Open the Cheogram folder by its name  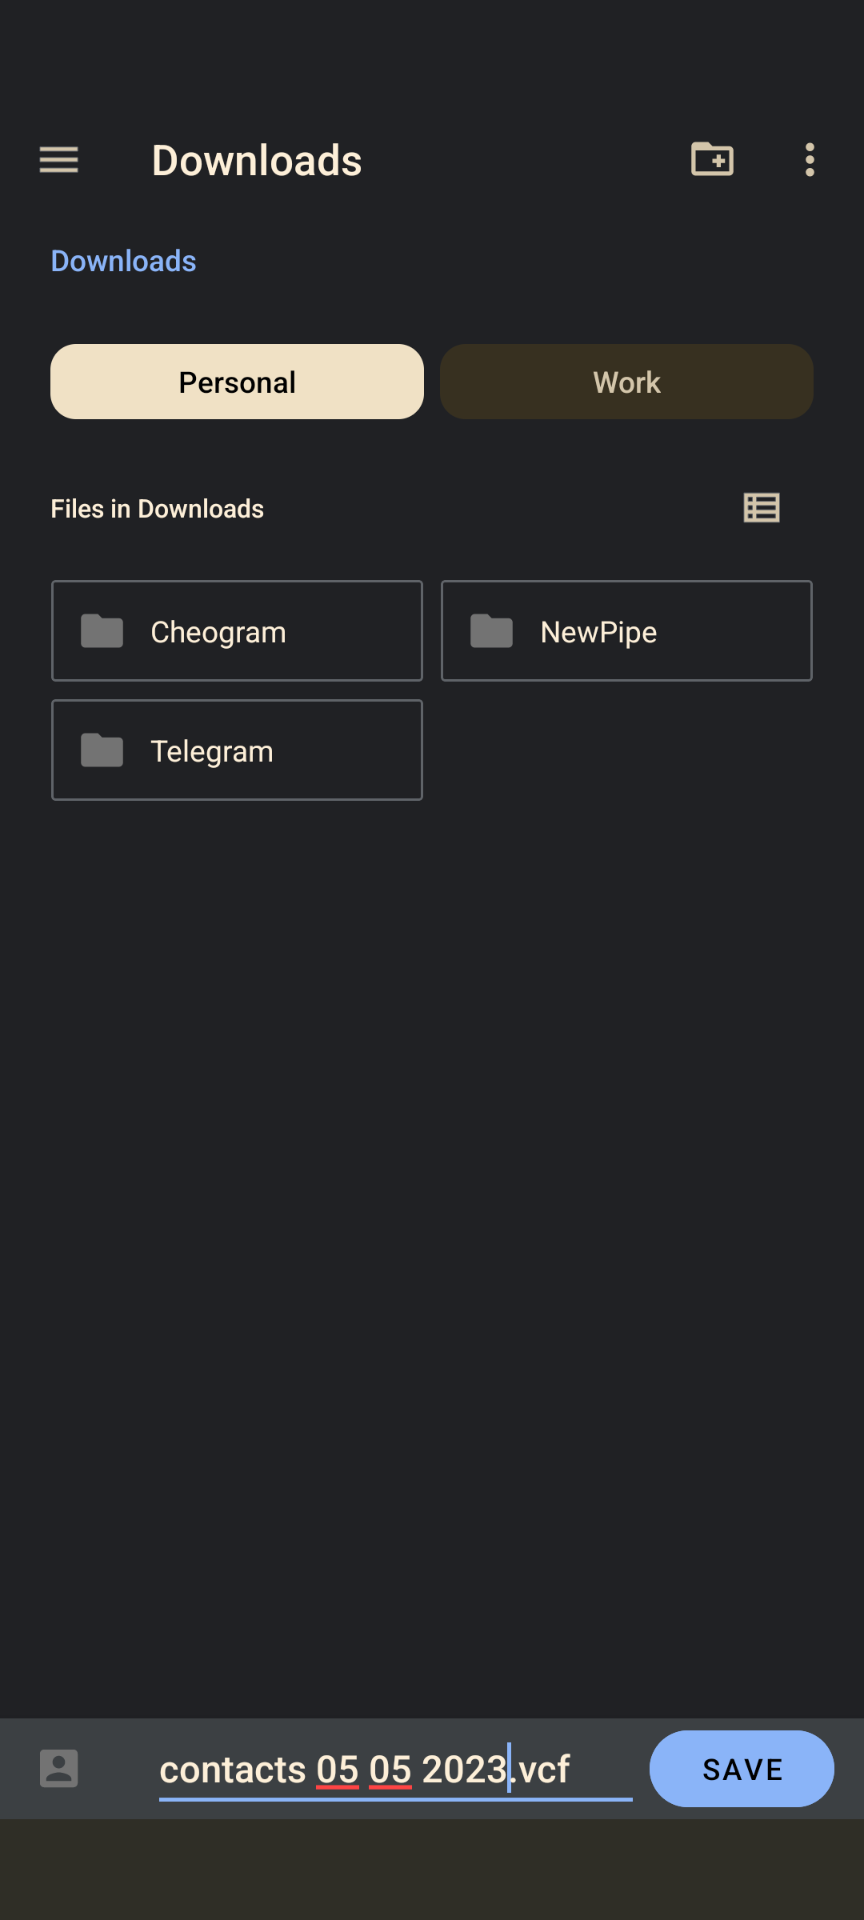click(x=218, y=632)
